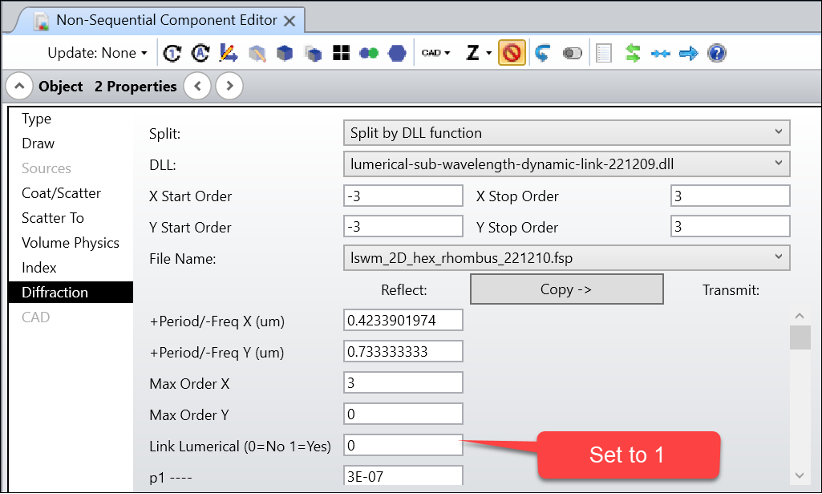822x494 pixels.
Task: Toggle the gray switch icon in toolbar
Action: point(572,53)
